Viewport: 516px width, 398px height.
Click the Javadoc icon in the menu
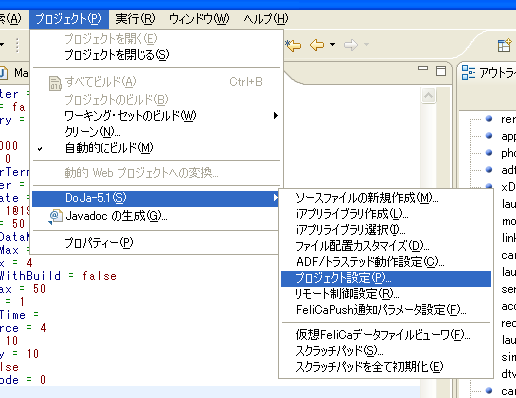tap(55, 216)
